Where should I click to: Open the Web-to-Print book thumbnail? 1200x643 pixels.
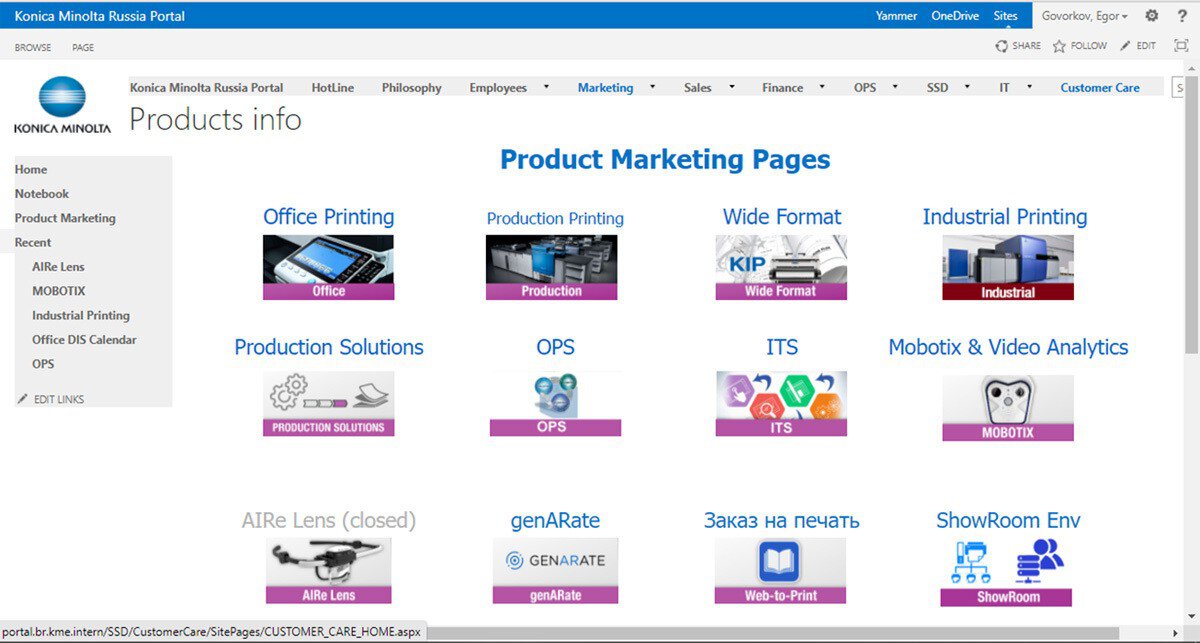tap(780, 571)
